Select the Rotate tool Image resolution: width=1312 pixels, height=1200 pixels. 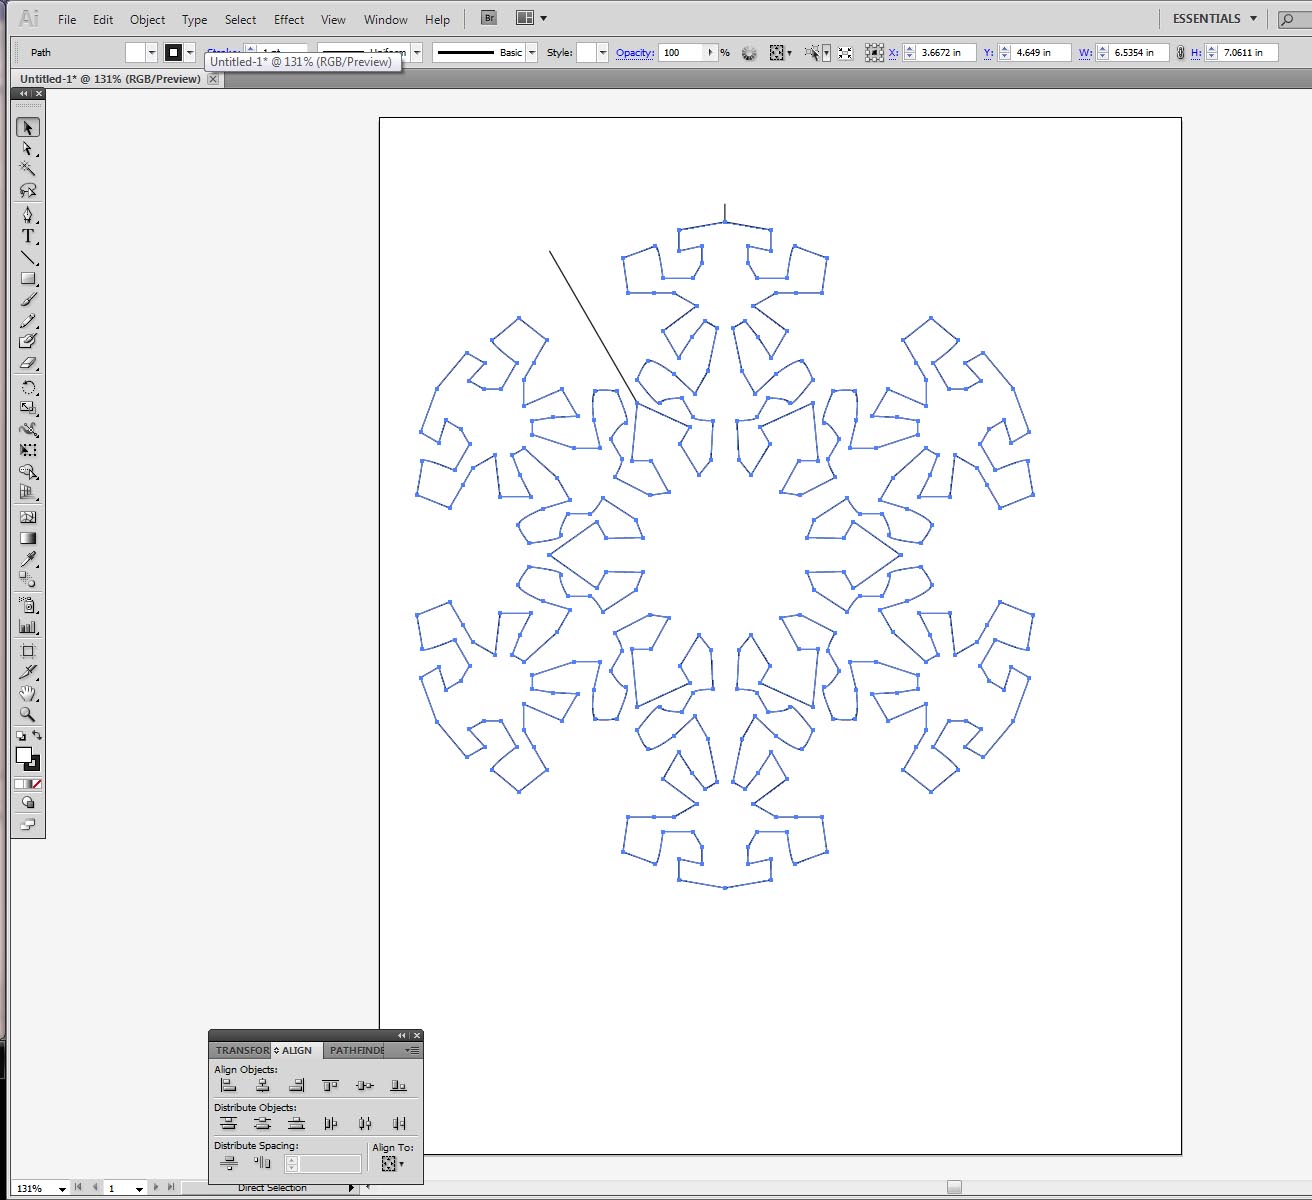click(x=28, y=387)
